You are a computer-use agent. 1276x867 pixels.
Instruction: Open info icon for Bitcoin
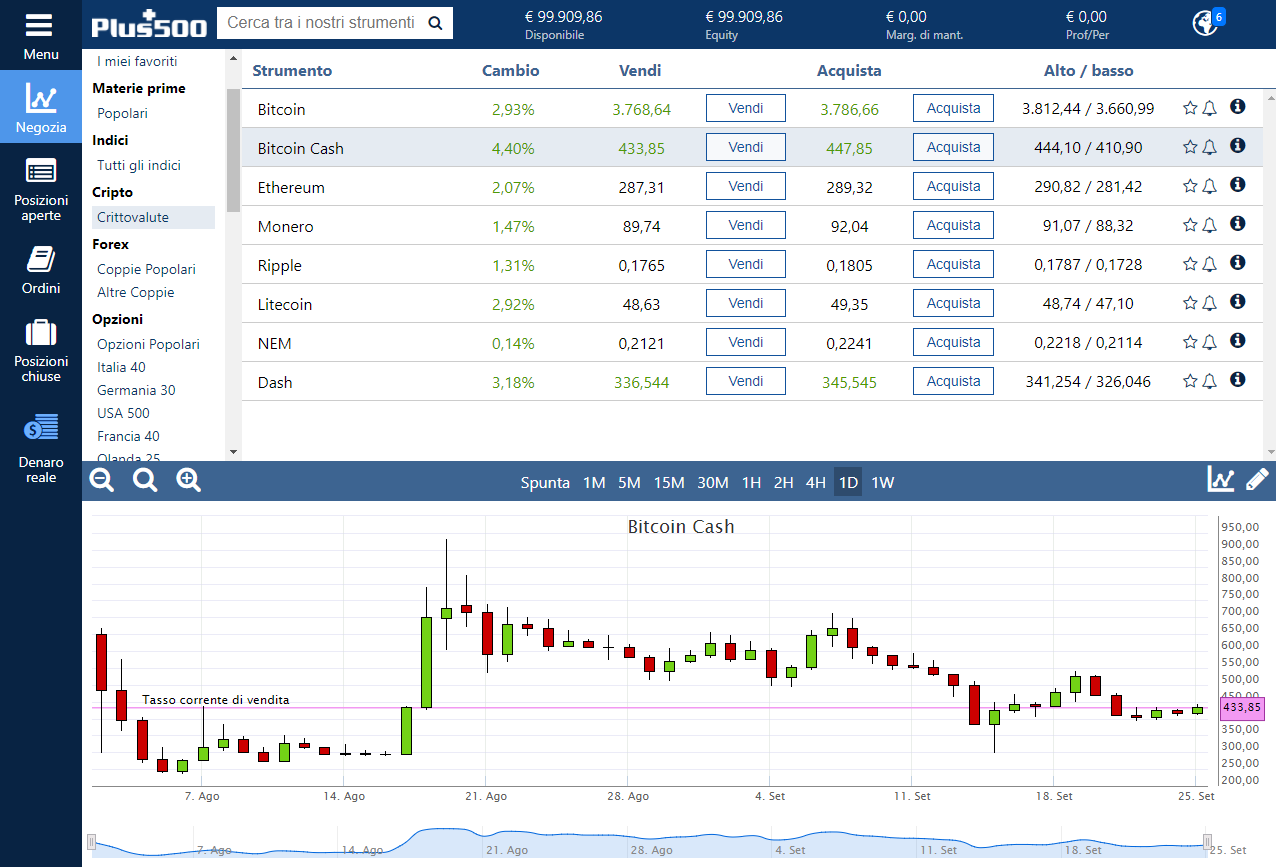[1237, 107]
